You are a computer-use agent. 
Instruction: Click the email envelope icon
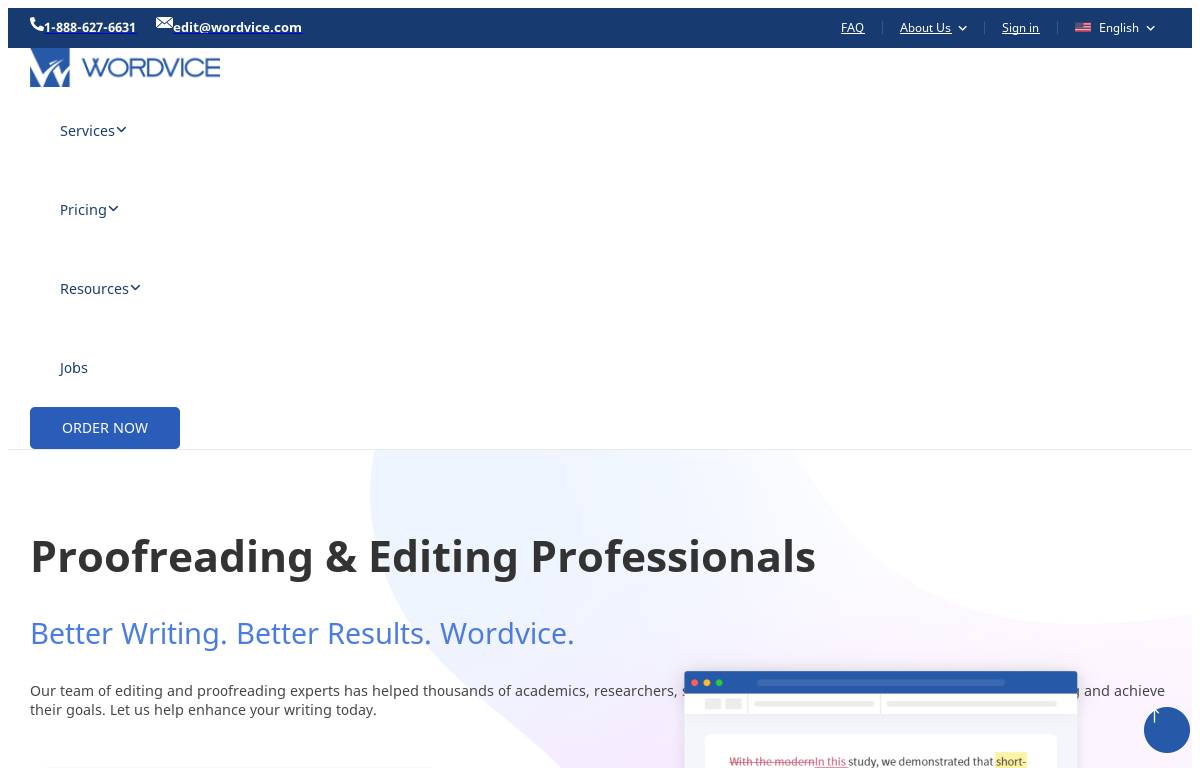point(164,23)
